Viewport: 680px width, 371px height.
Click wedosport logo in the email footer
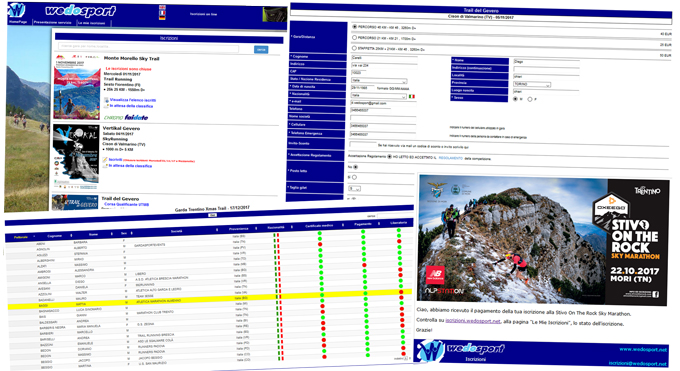[x=461, y=350]
